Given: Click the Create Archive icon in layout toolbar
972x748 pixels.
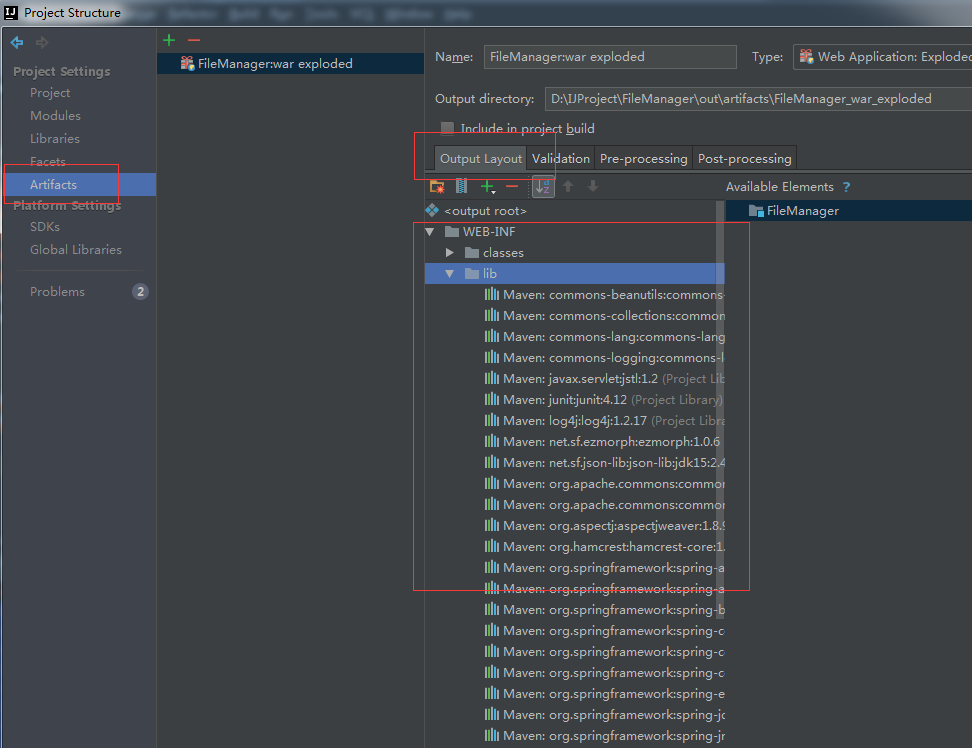Looking at the screenshot, I should click(x=461, y=186).
